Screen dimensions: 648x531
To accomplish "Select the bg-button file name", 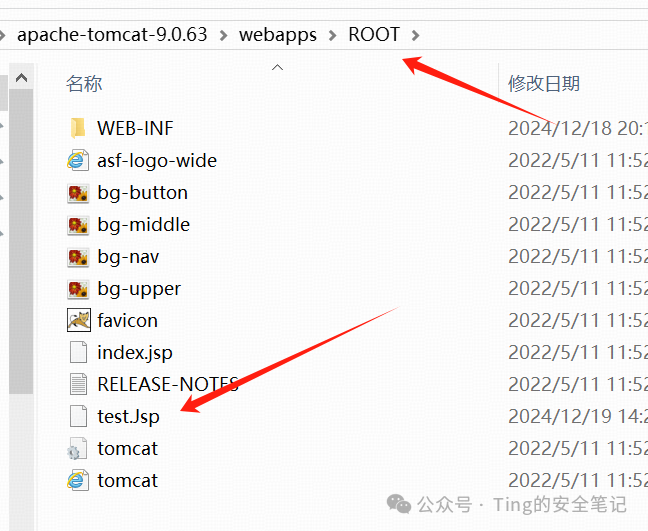I will point(143,193).
